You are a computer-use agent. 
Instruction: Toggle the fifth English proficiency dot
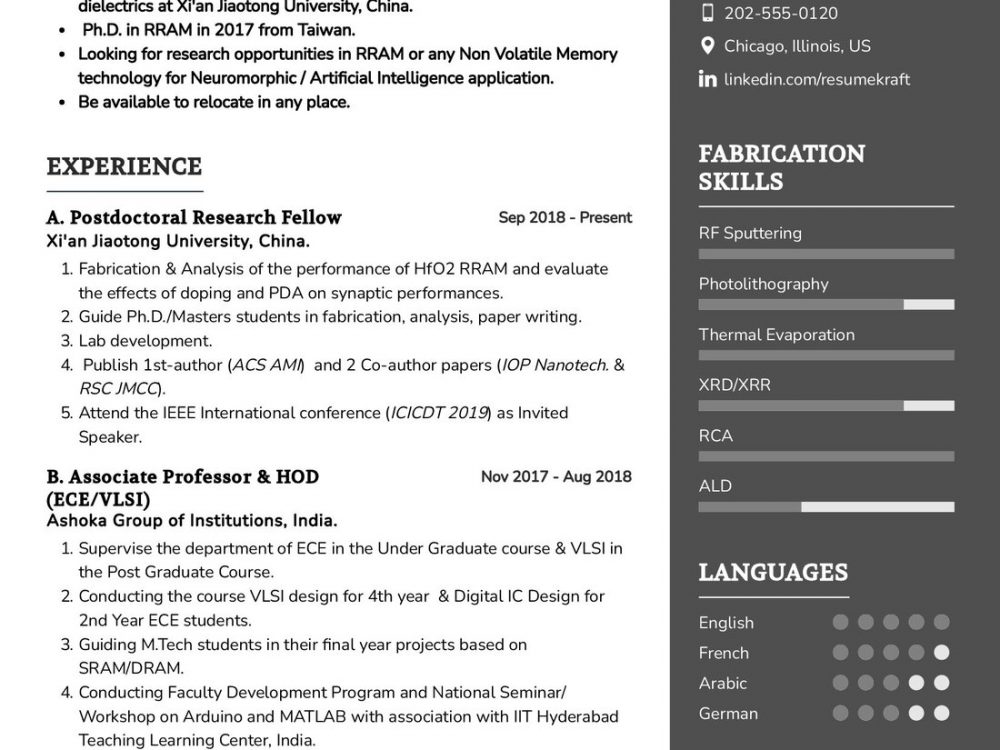click(940, 621)
